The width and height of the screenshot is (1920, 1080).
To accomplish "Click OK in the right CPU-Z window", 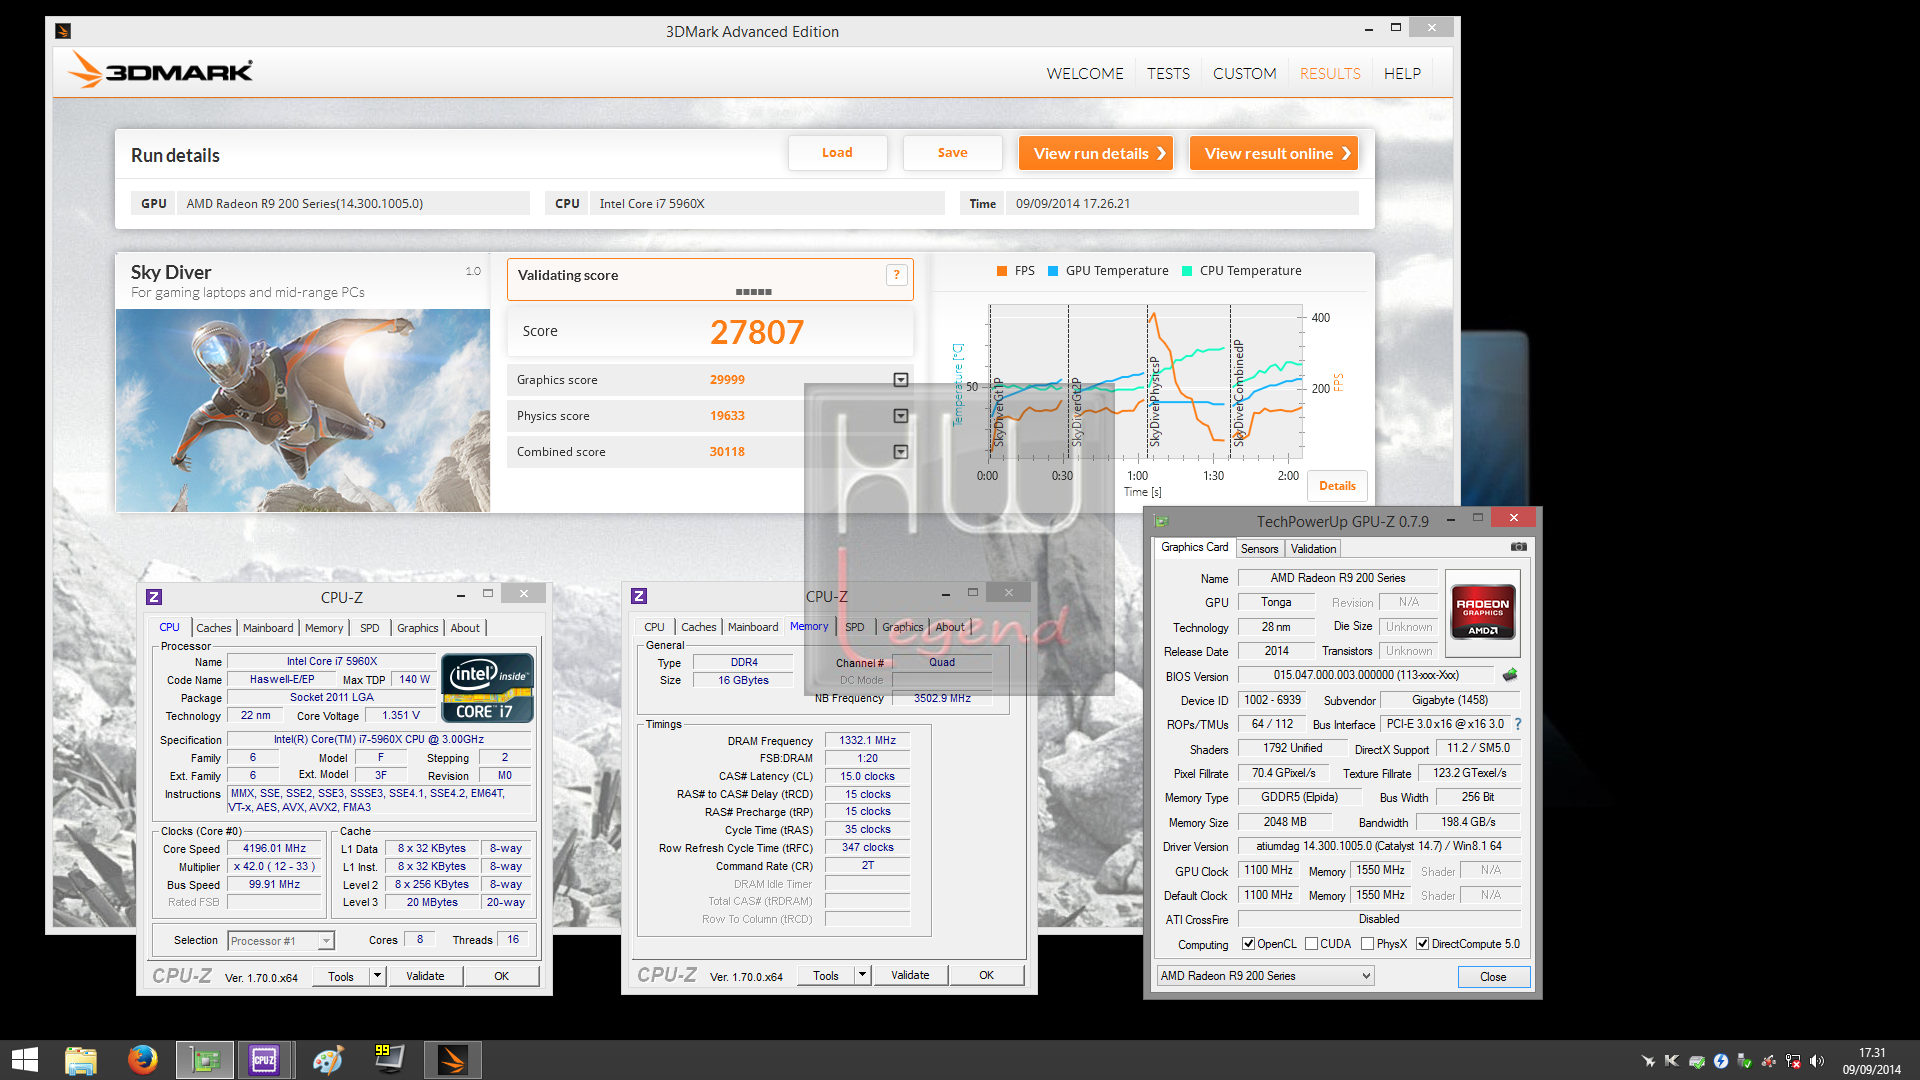I will 986,975.
